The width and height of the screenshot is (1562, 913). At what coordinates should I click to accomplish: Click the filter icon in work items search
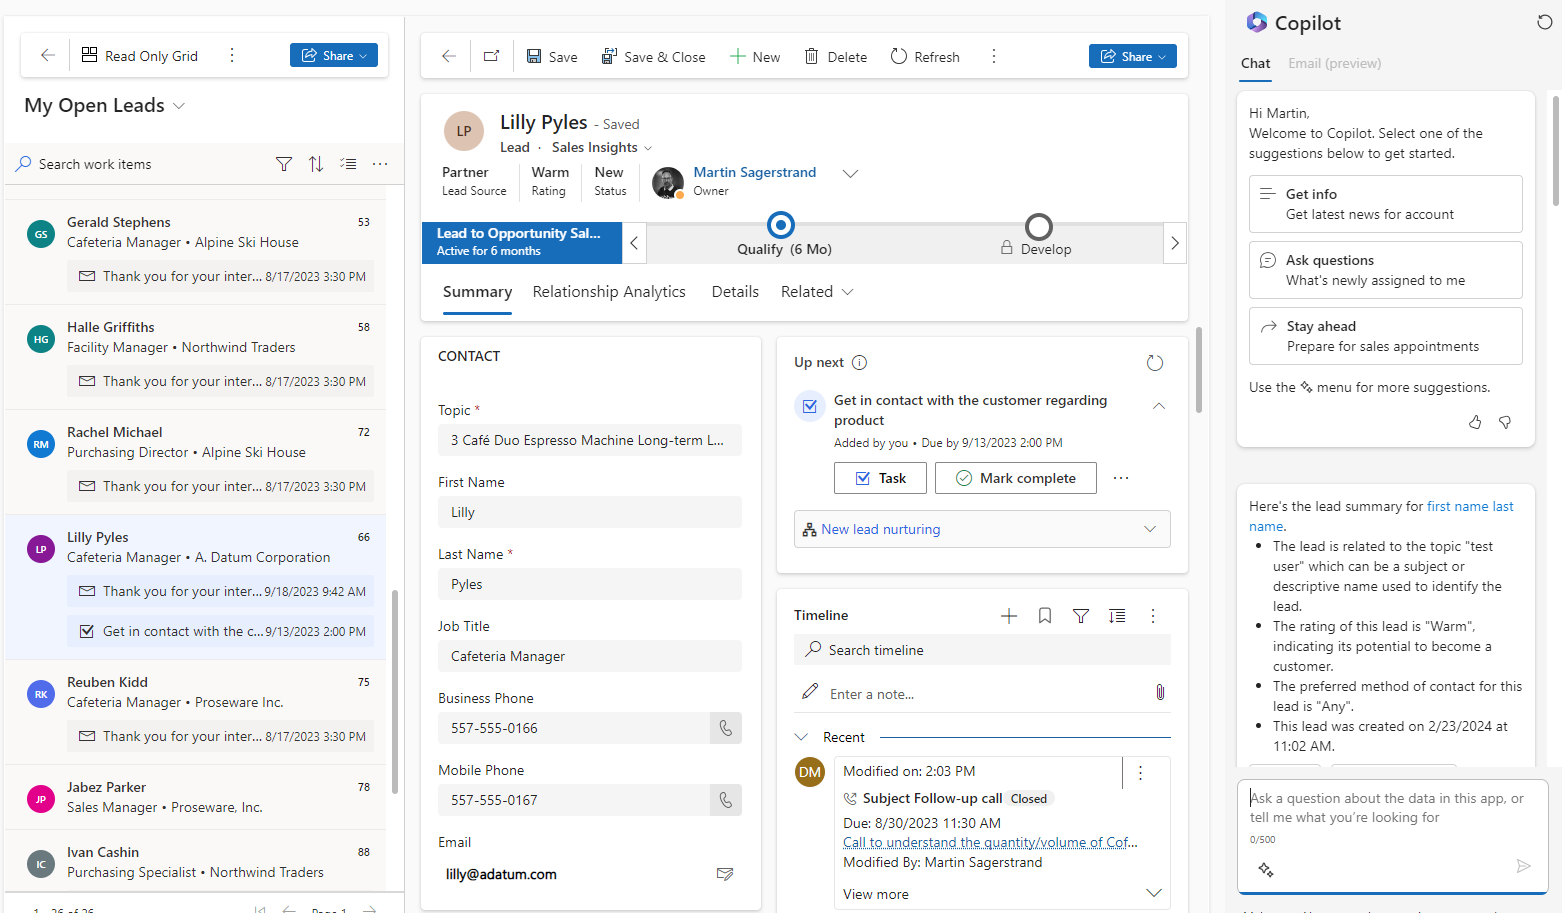pyautogui.click(x=284, y=164)
